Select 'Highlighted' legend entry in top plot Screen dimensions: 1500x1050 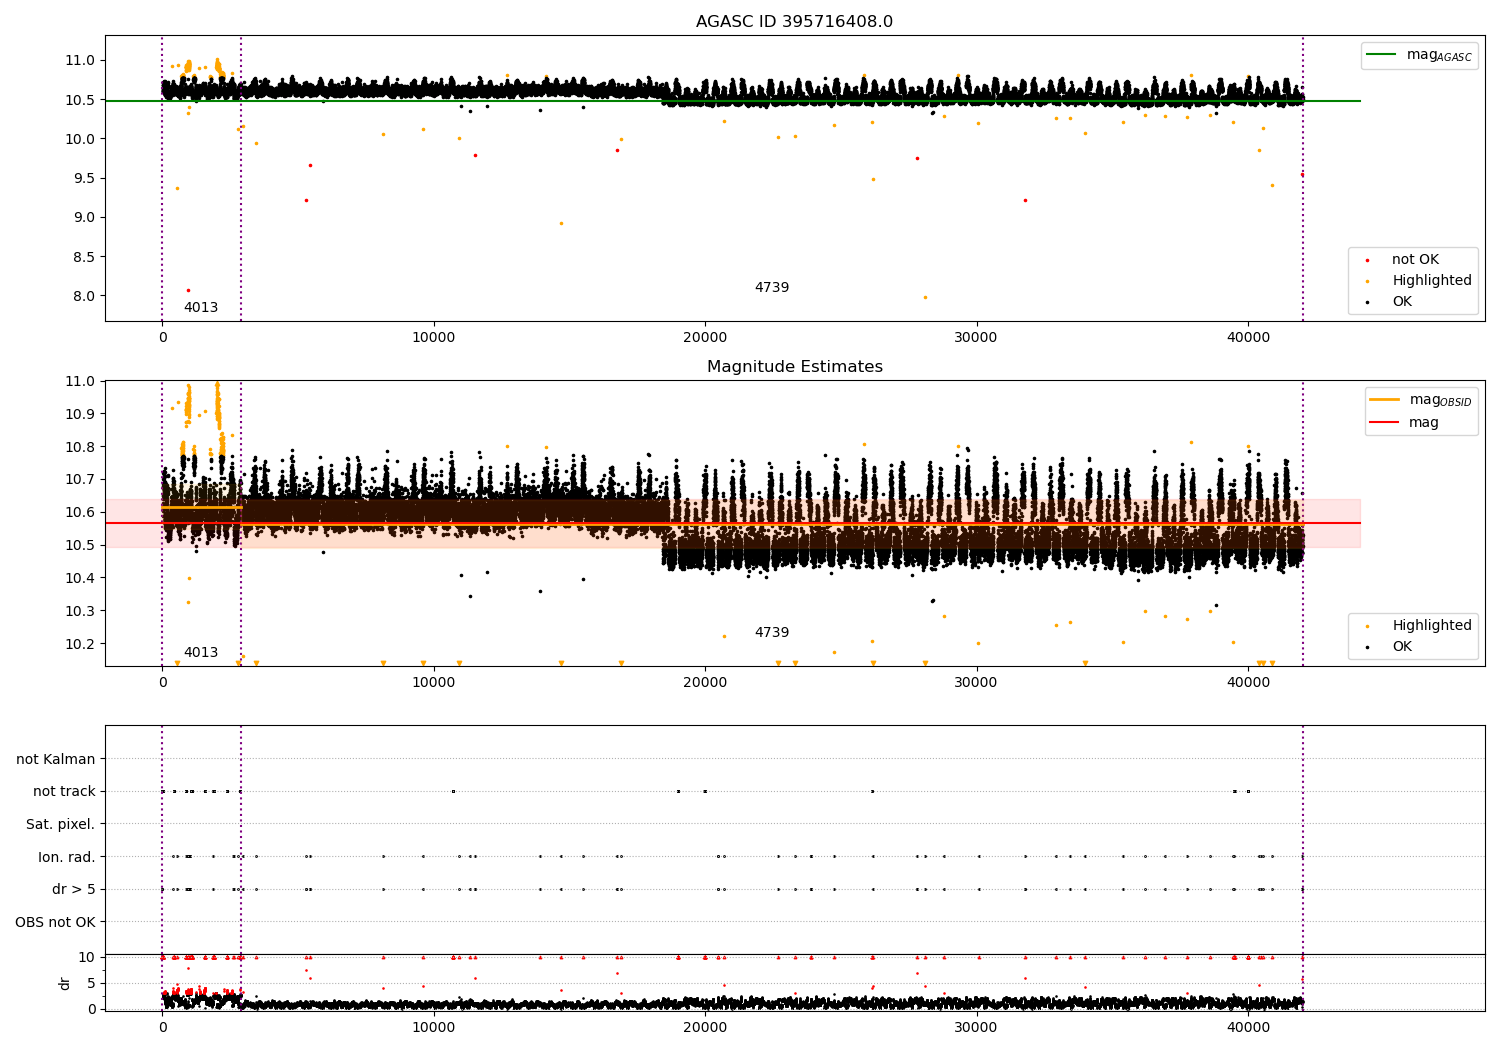pyautogui.click(x=1420, y=281)
